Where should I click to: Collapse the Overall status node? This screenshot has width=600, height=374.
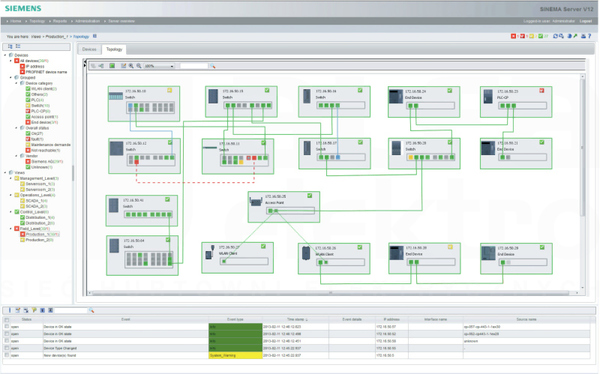(x=16, y=128)
